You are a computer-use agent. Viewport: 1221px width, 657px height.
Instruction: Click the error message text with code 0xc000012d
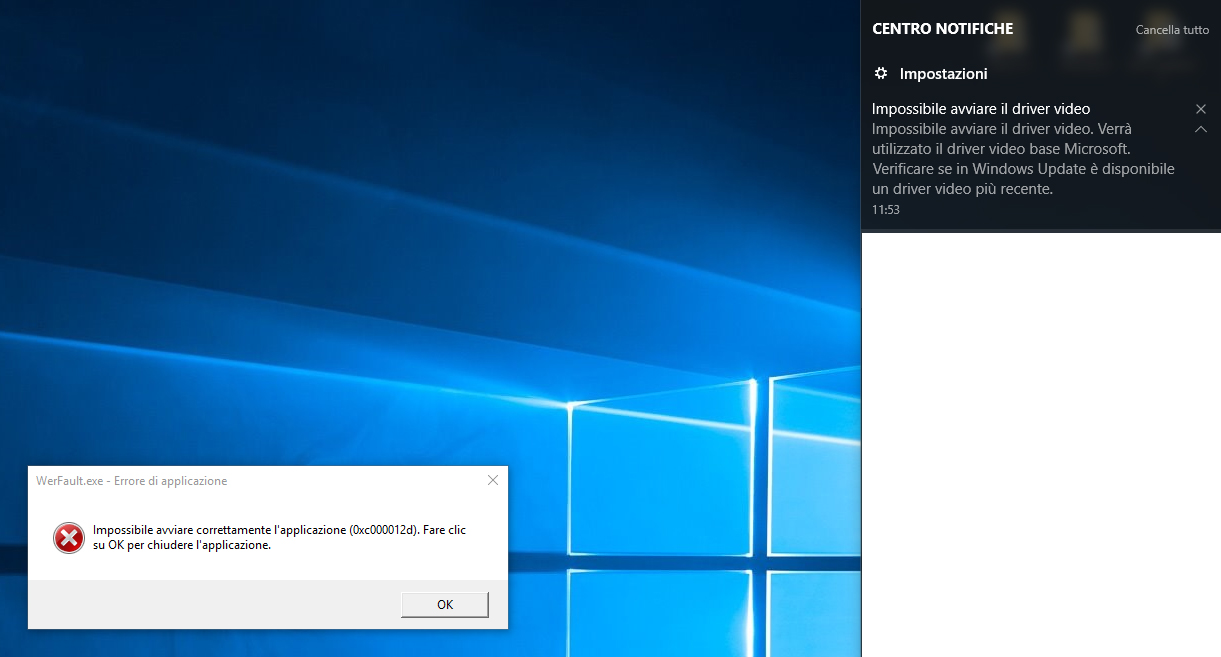pos(279,537)
